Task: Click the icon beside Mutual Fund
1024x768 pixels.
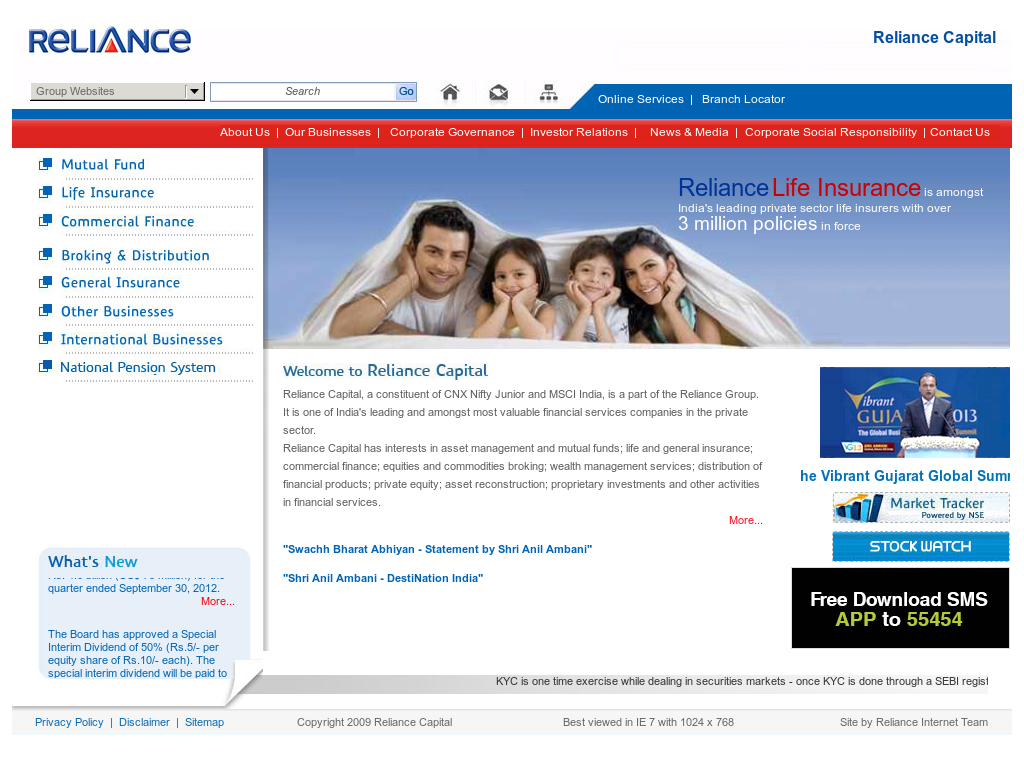Action: 44,163
